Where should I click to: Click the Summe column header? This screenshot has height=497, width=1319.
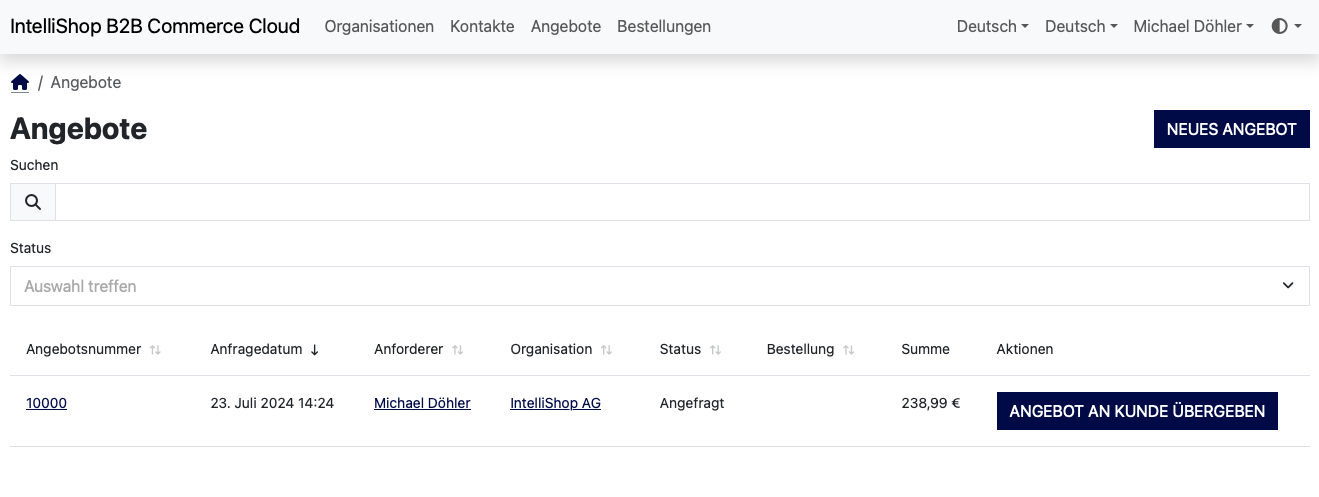(x=925, y=349)
